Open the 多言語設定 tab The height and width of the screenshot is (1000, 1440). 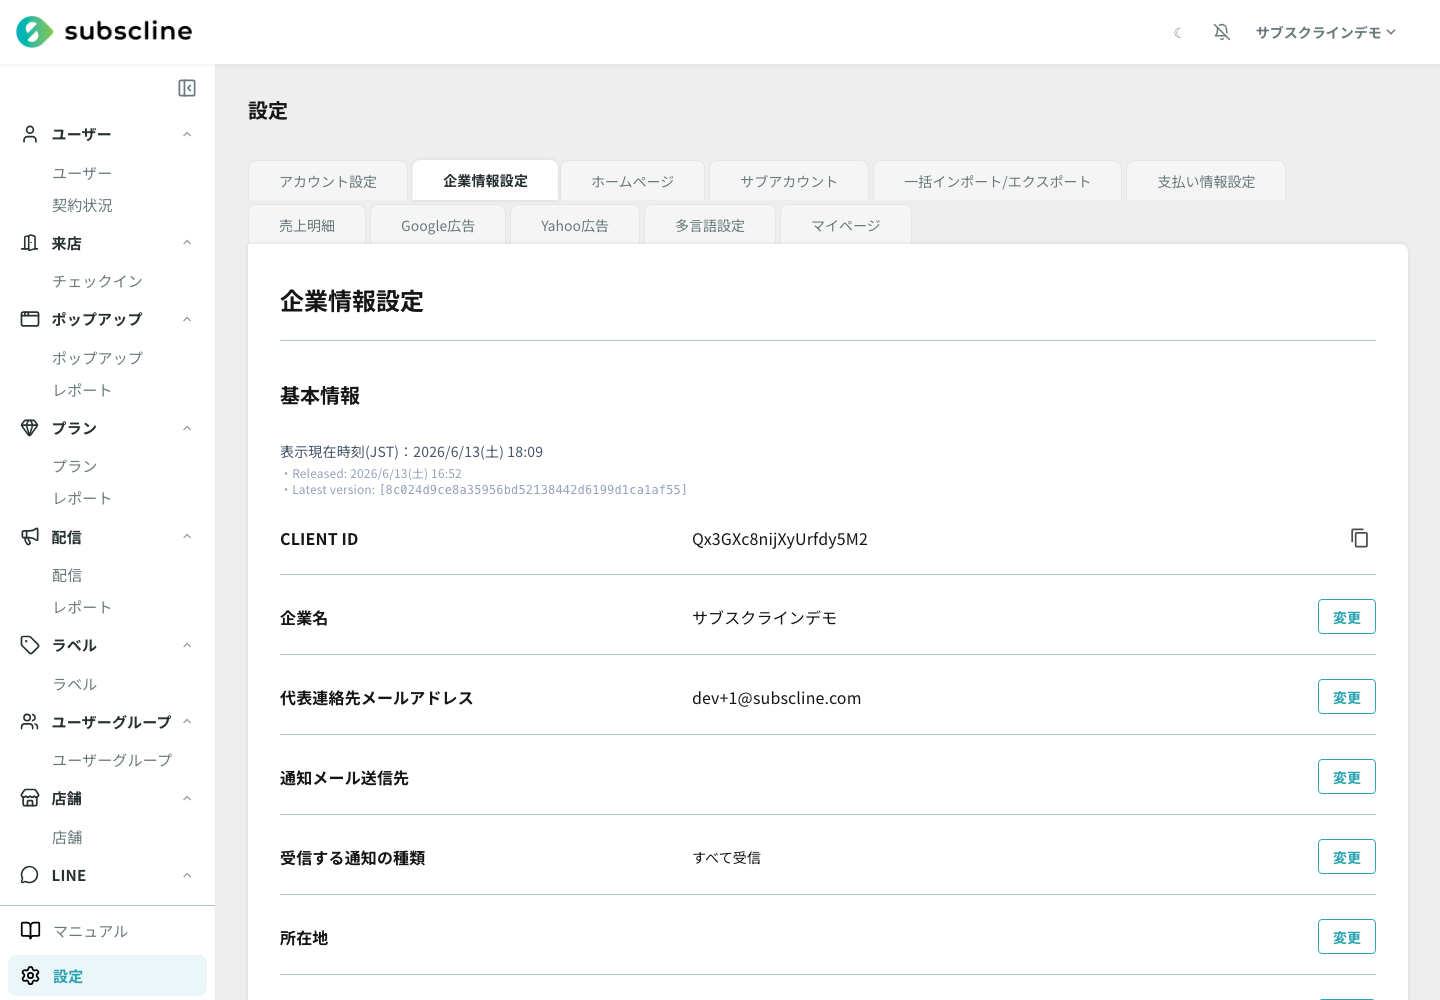click(x=710, y=225)
